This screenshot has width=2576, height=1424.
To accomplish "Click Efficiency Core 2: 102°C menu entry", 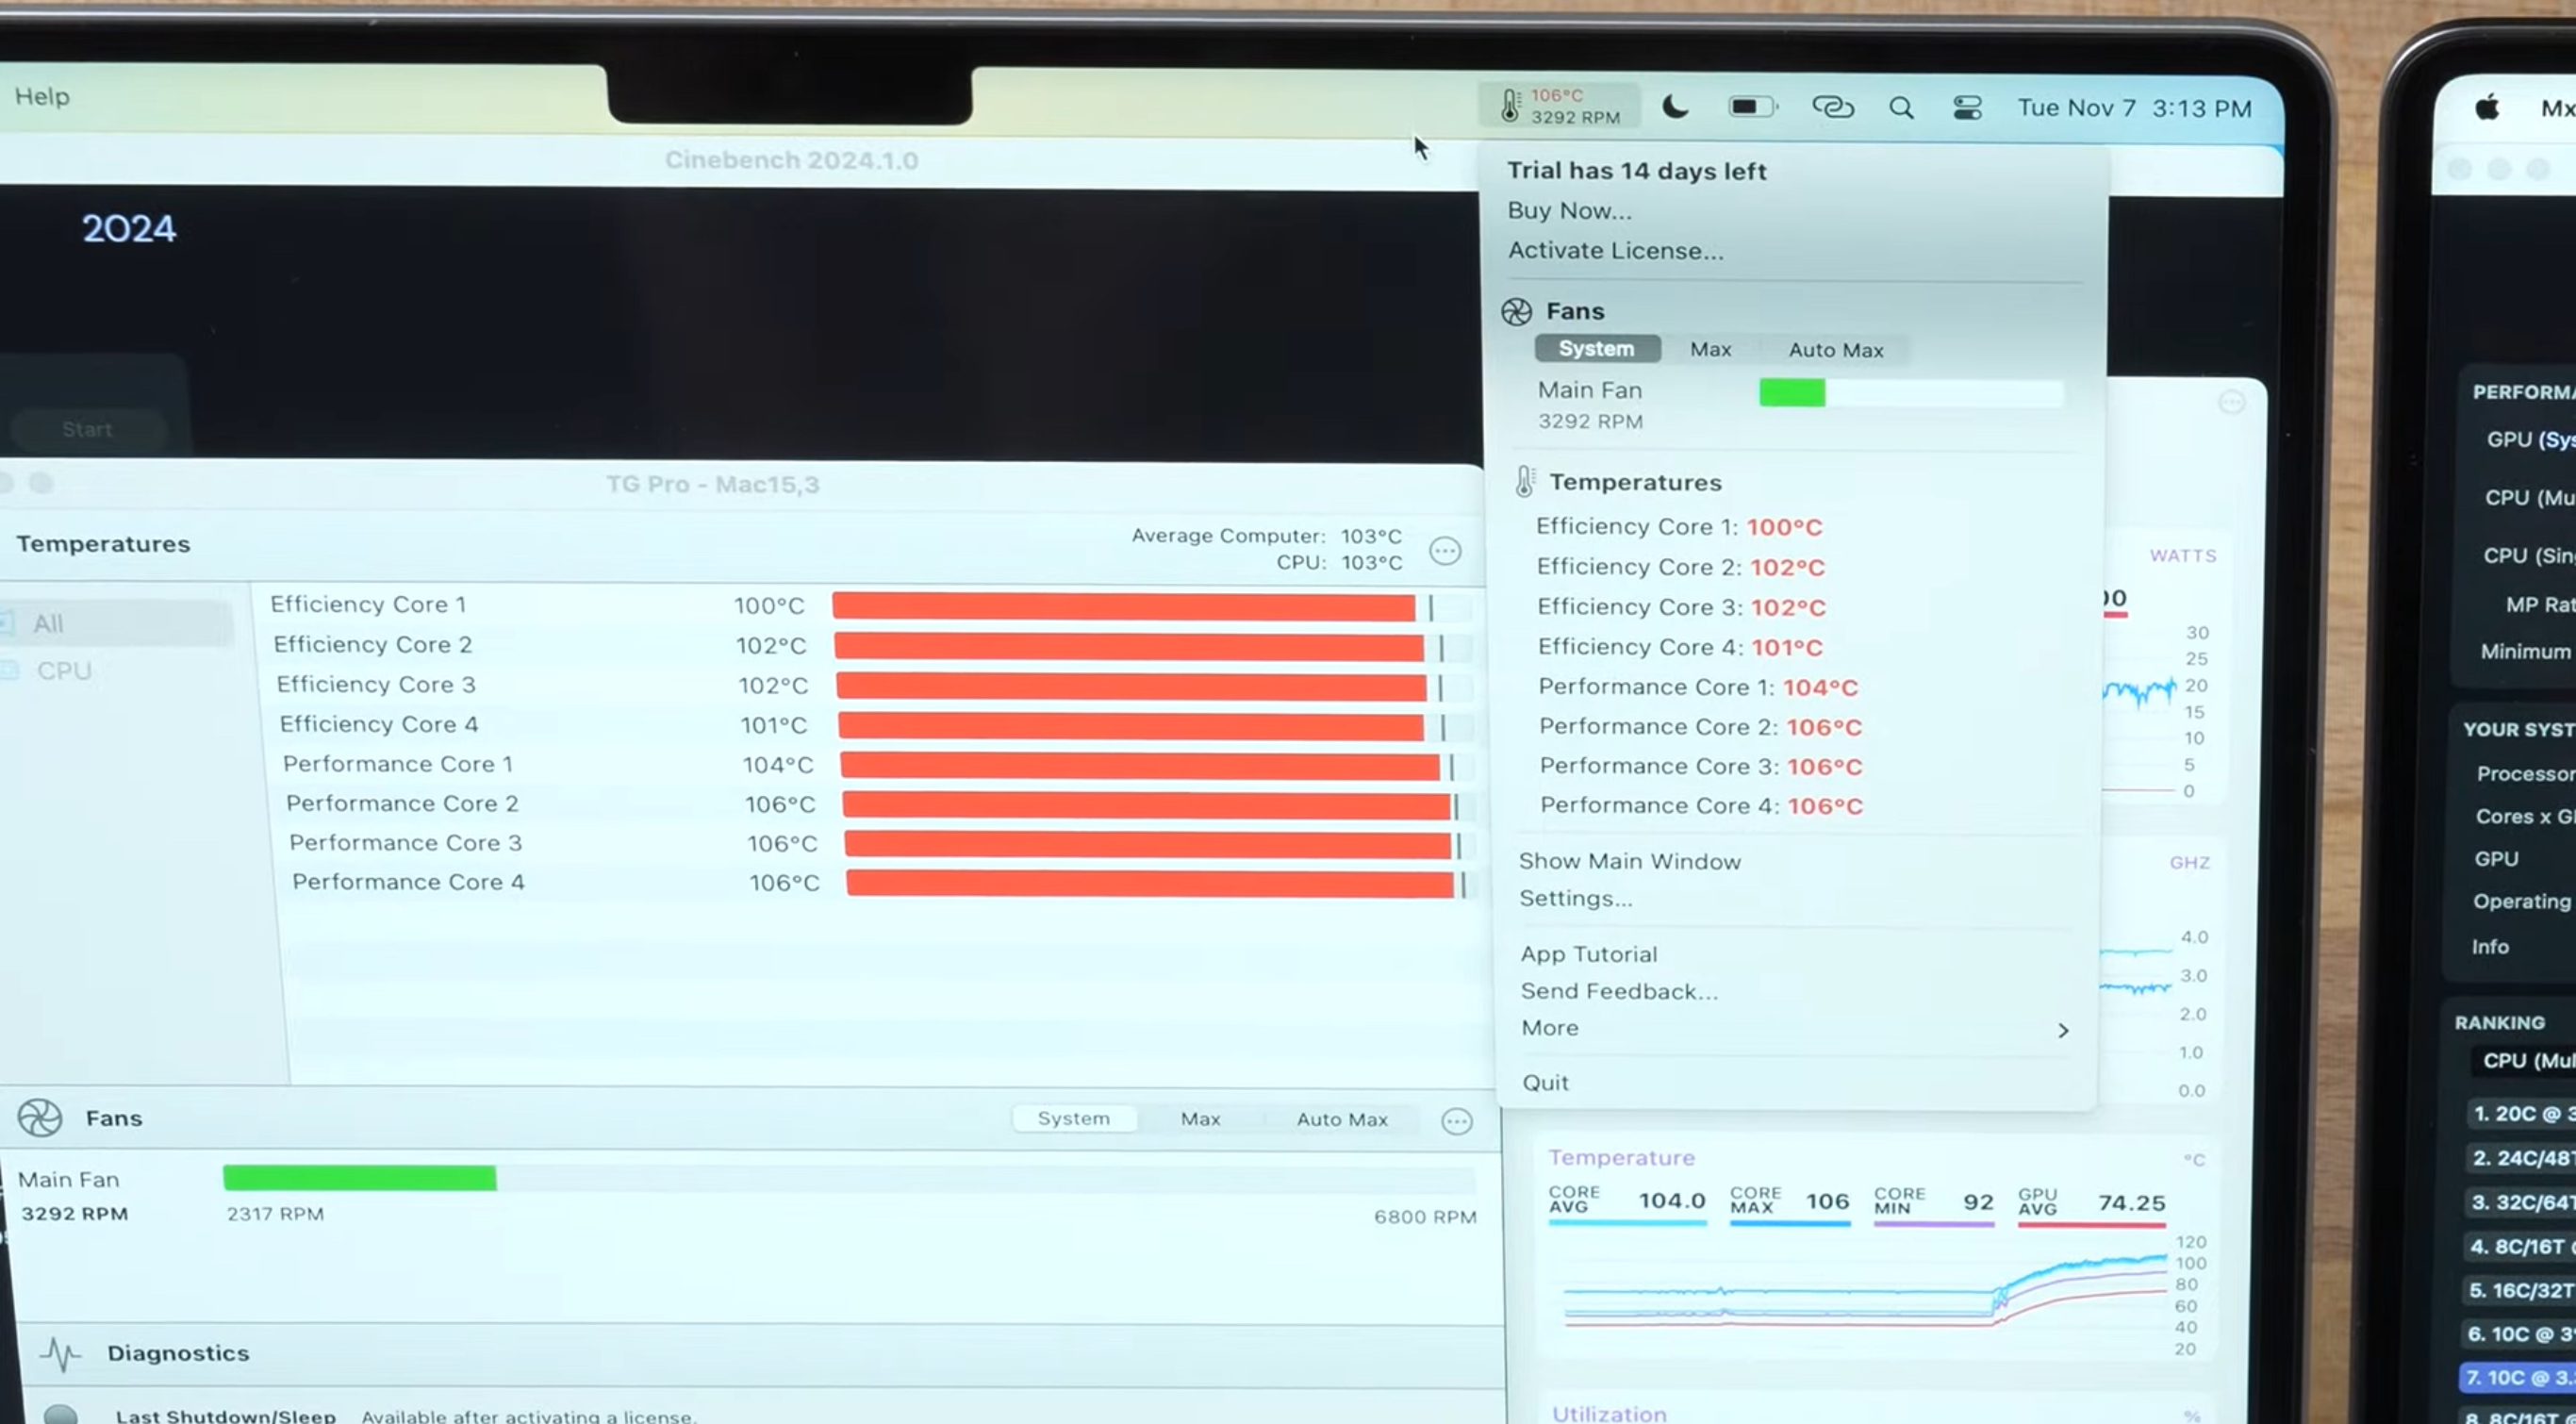I will 1680,566.
